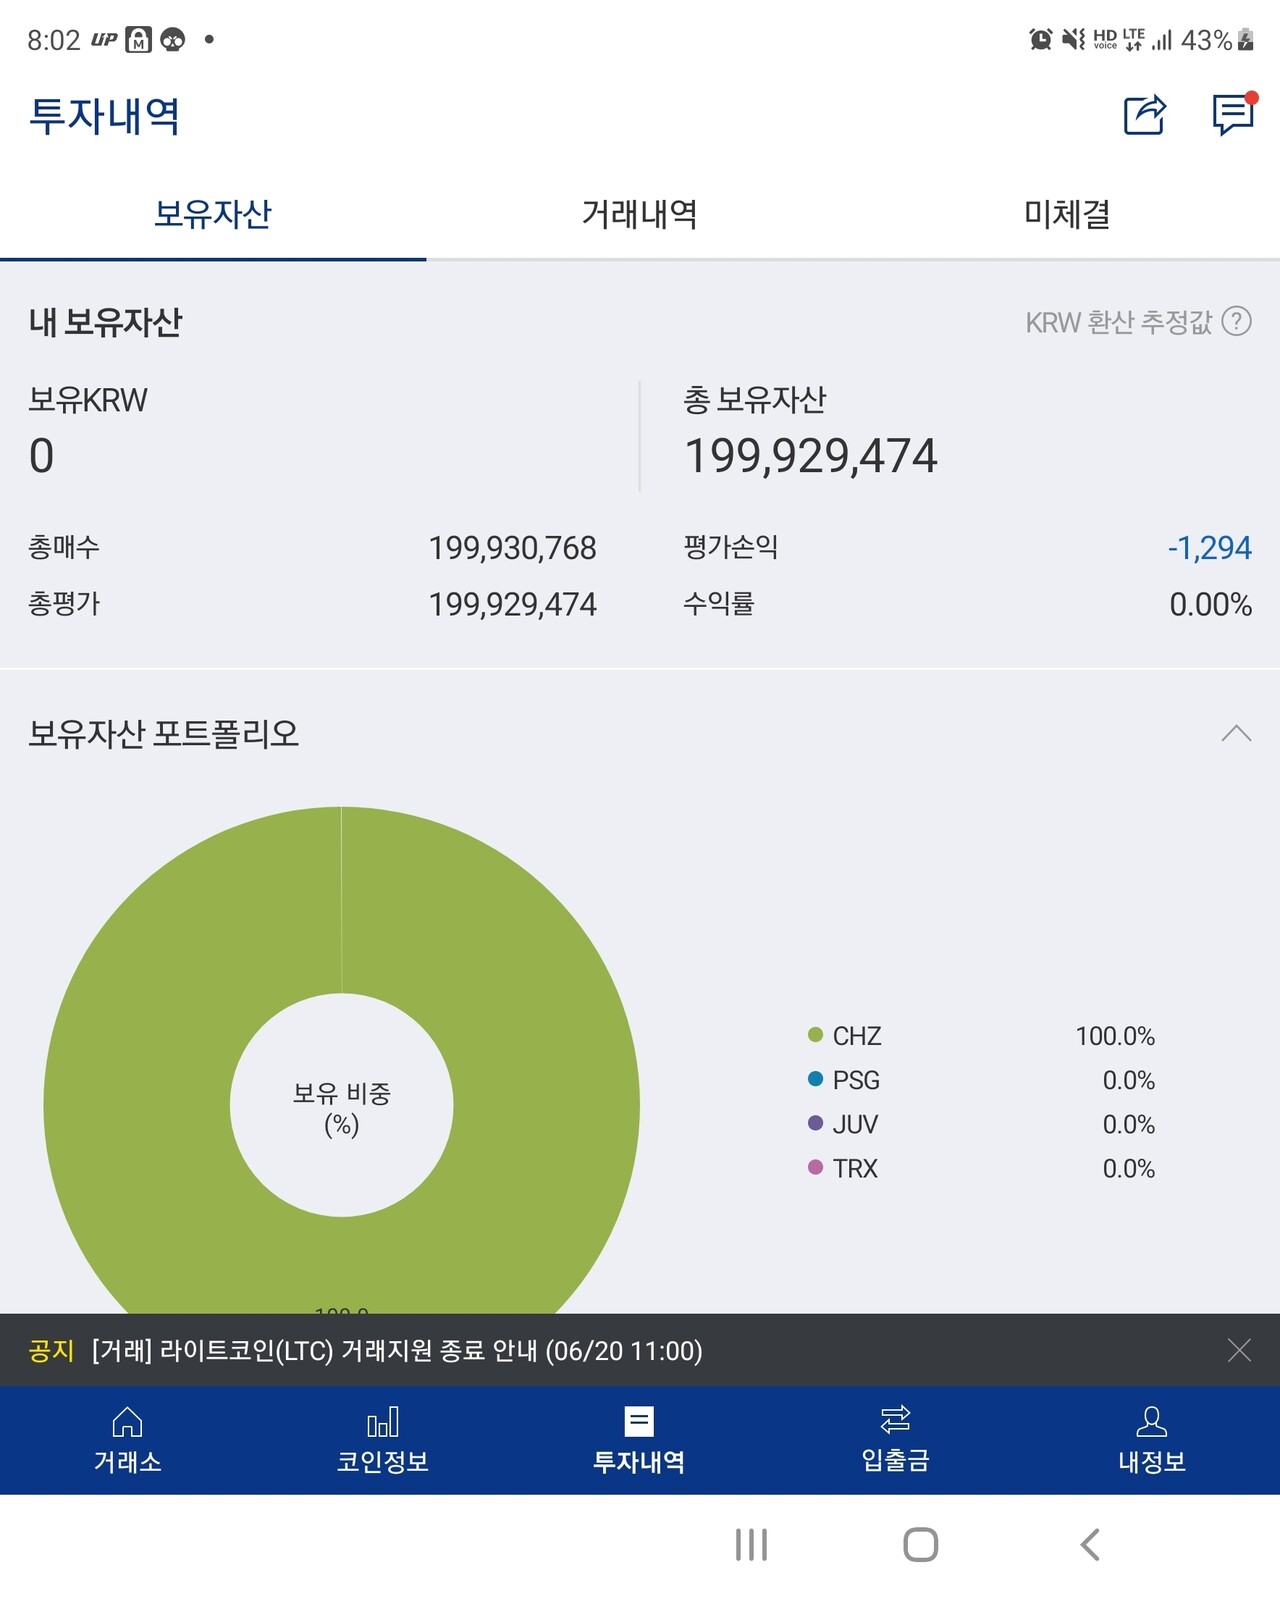The width and height of the screenshot is (1280, 1599).
Task: Collapse the 보유자산 포트폴리오 section
Action: 1236,734
